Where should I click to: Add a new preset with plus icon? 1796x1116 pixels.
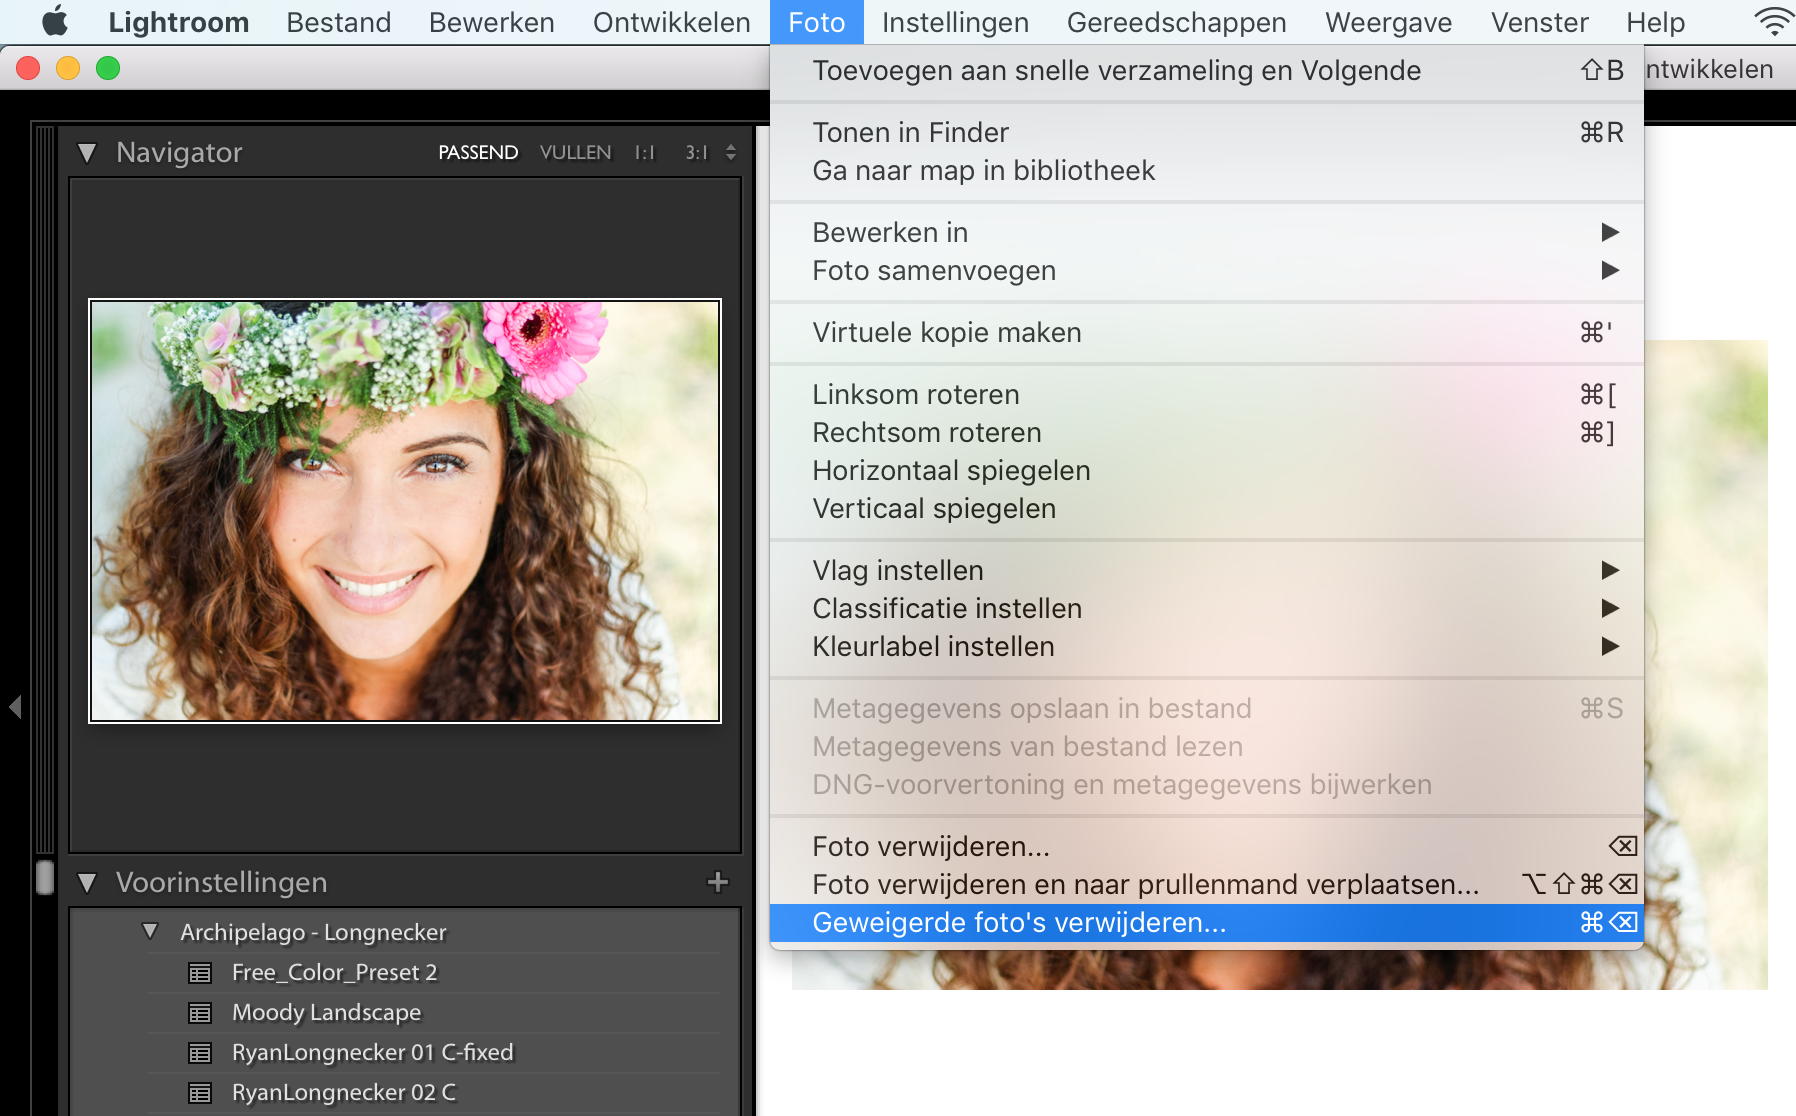[717, 882]
